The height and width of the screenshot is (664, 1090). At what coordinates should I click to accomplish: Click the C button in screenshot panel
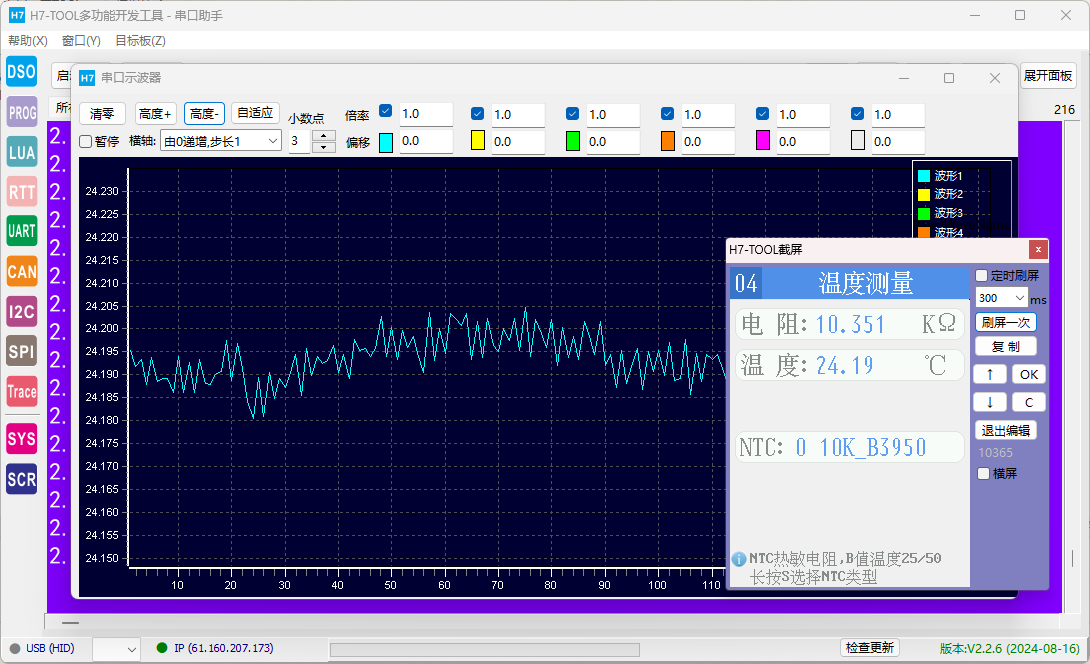1029,402
